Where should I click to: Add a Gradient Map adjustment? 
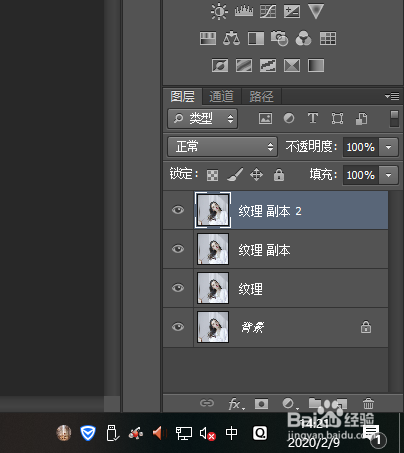[x=316, y=65]
